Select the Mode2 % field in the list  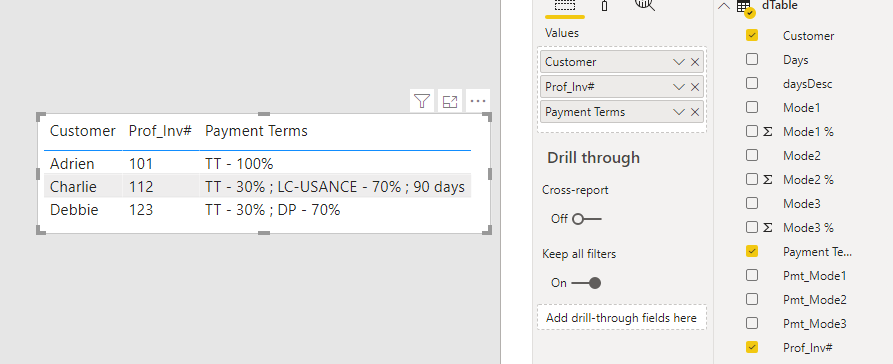pos(808,179)
